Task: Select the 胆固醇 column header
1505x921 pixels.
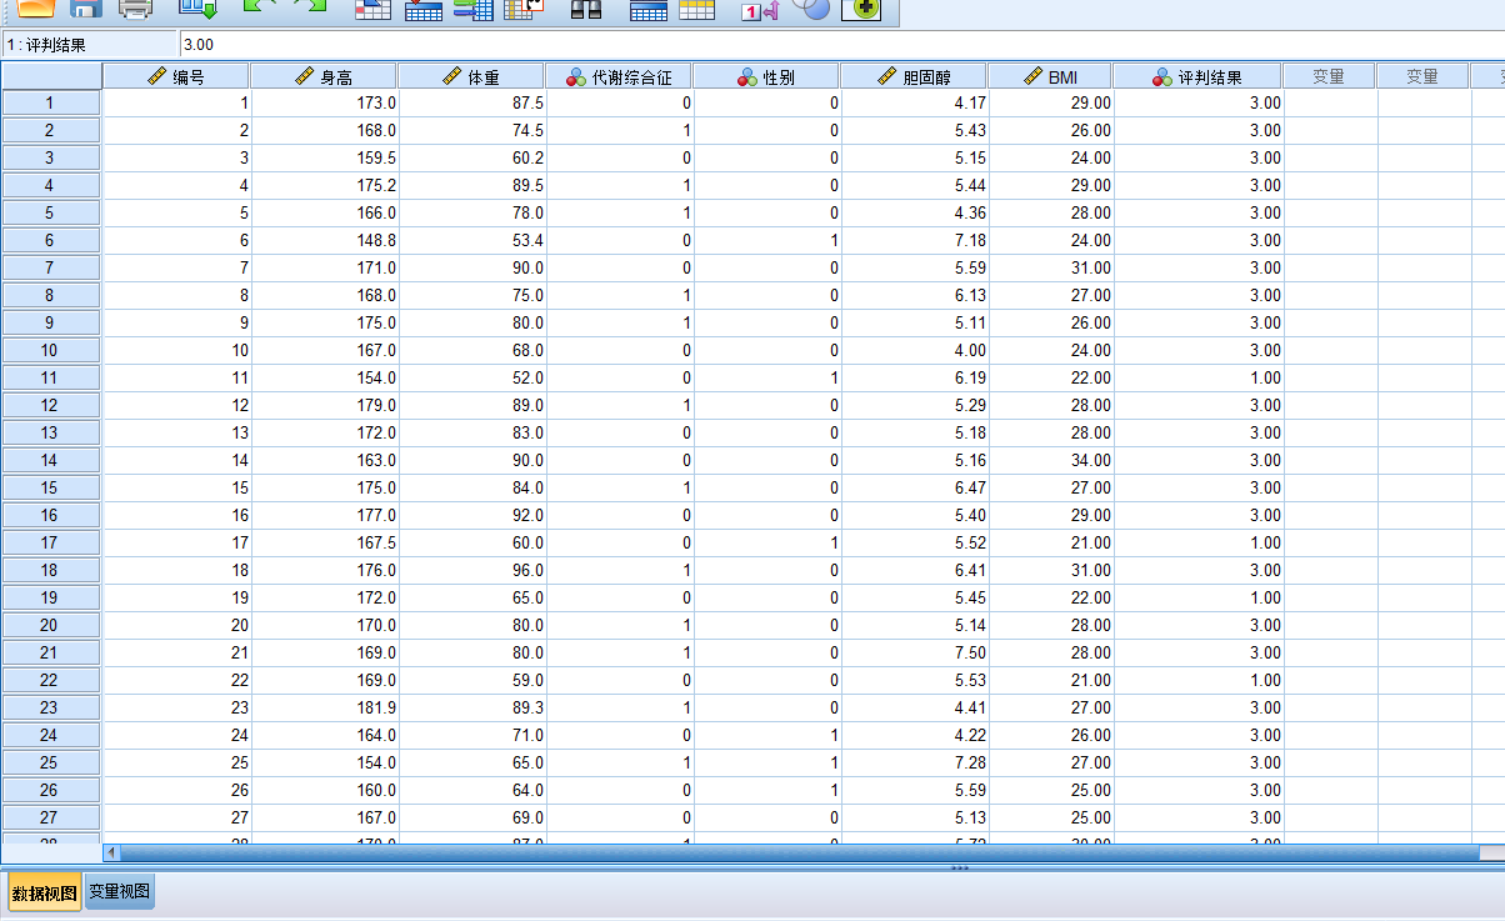Action: click(x=914, y=77)
